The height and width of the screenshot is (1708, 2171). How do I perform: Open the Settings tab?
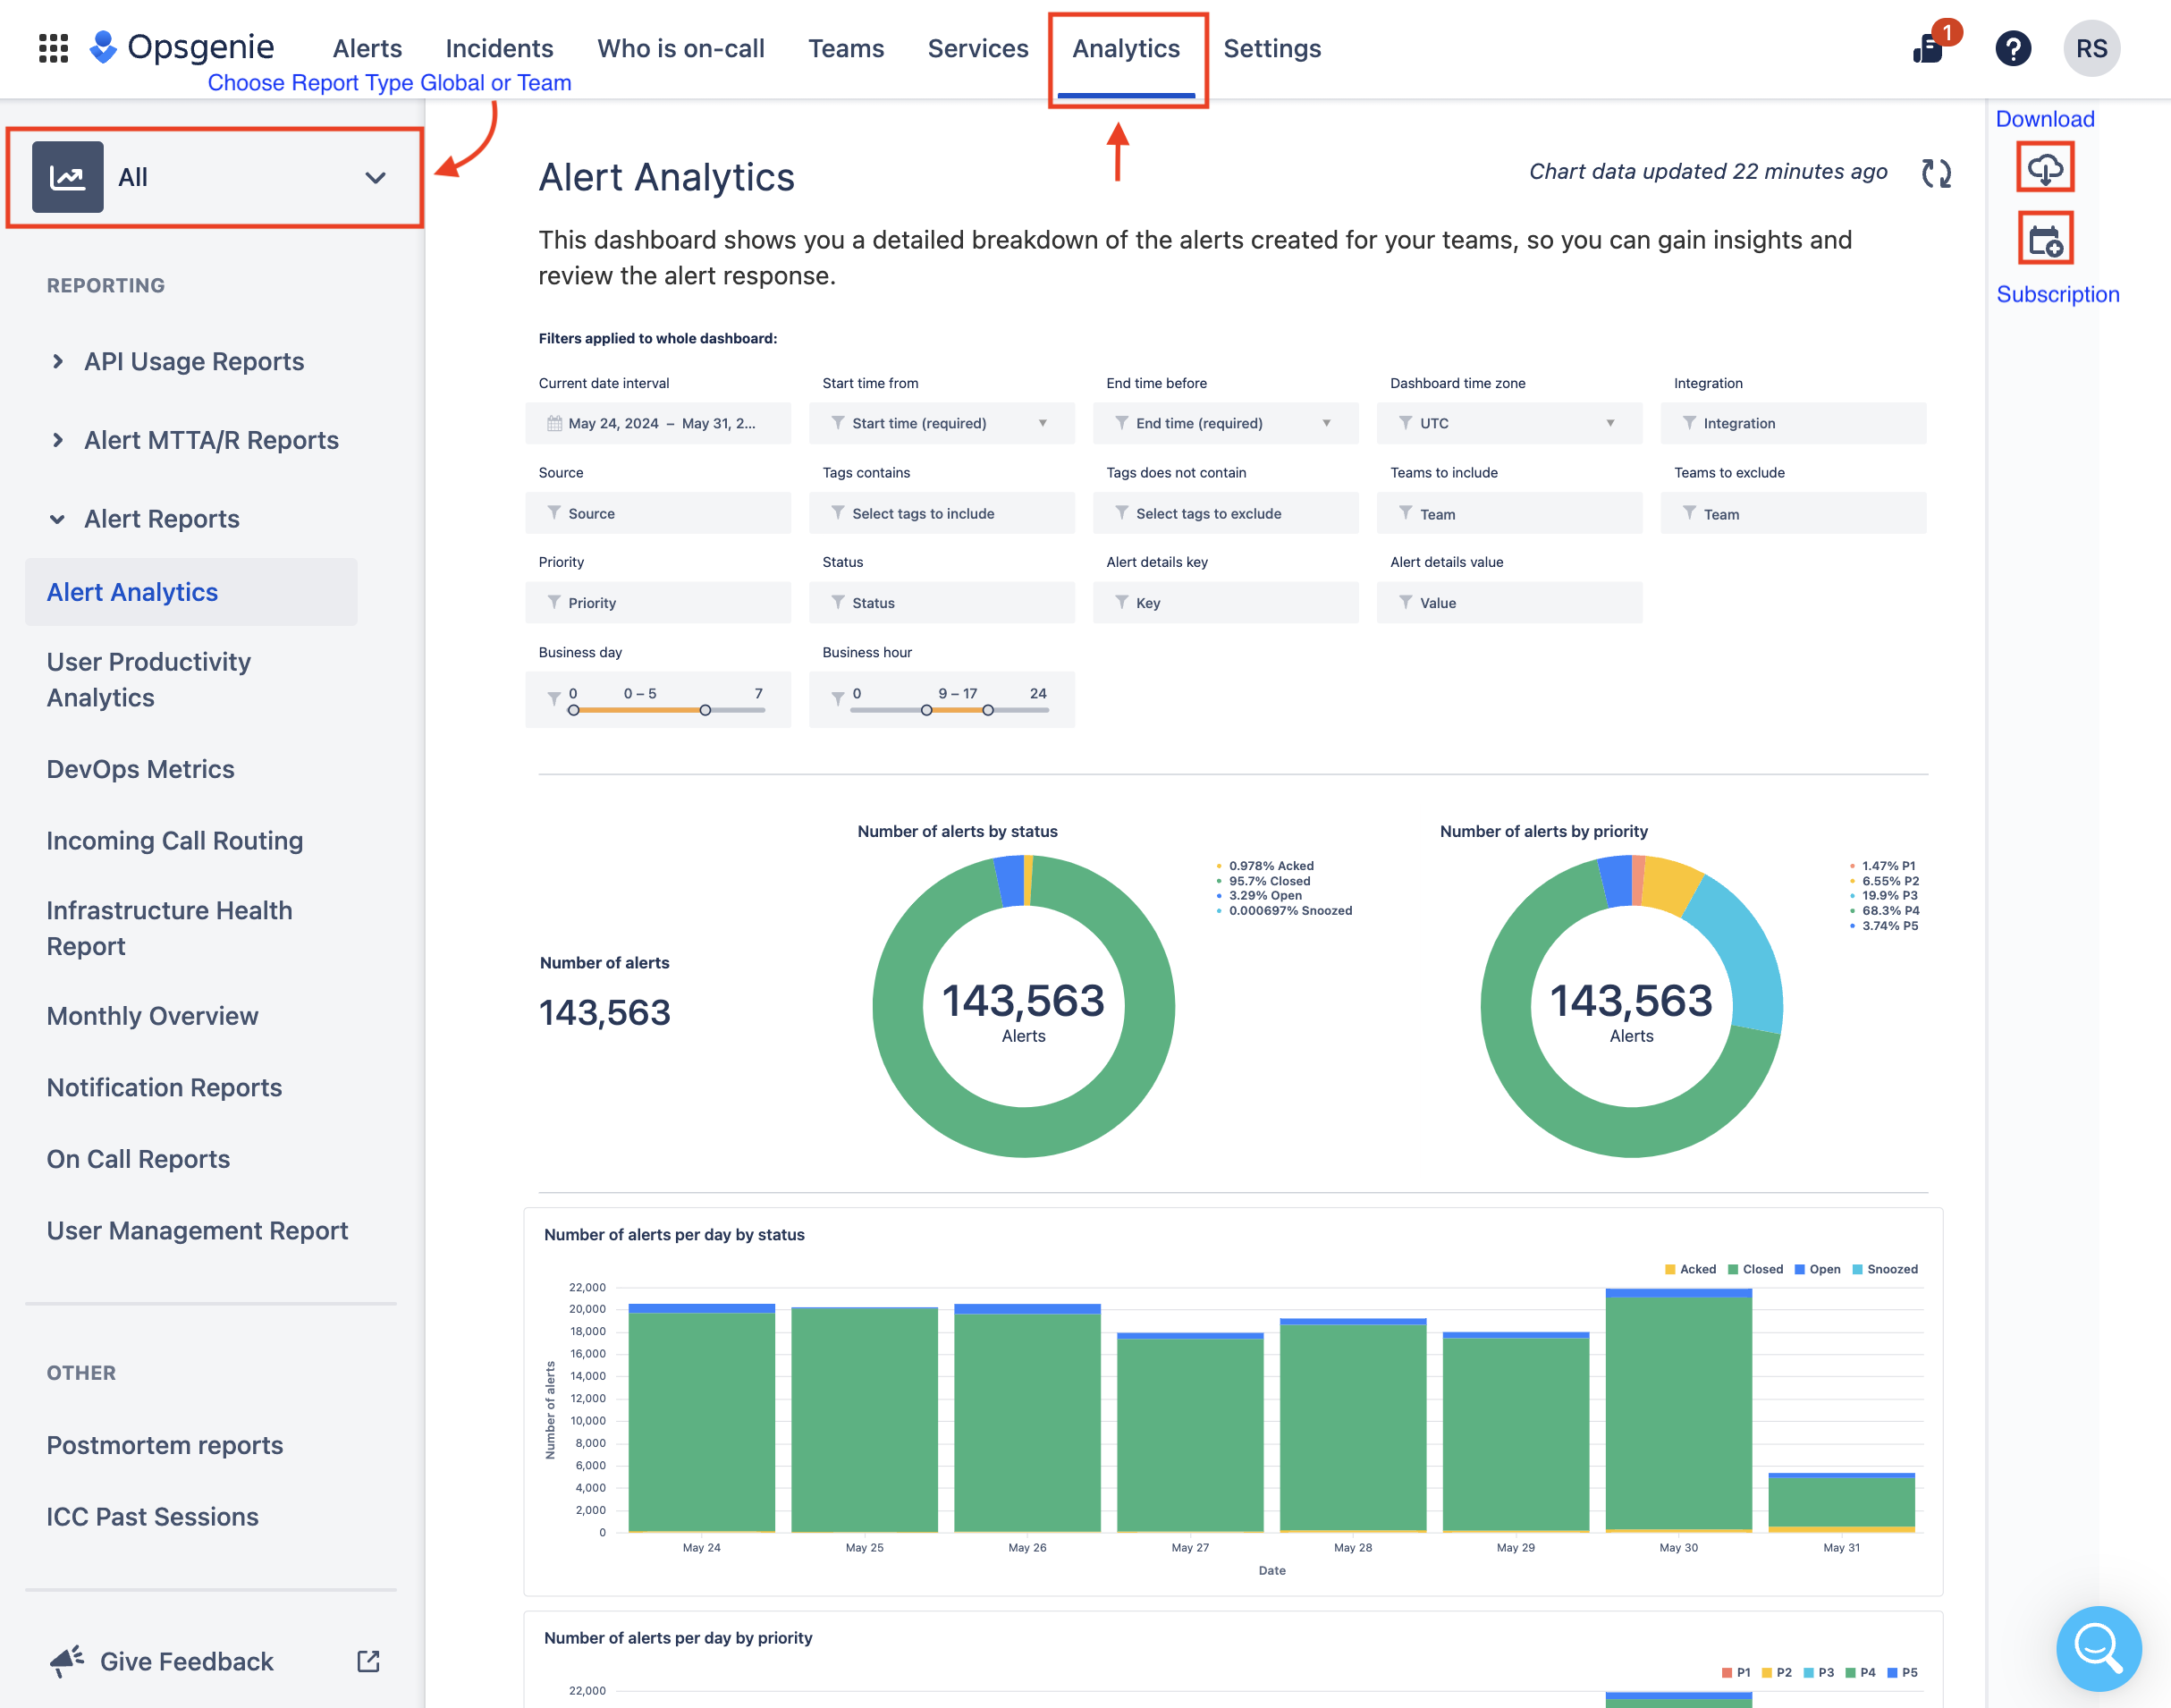pos(1271,48)
